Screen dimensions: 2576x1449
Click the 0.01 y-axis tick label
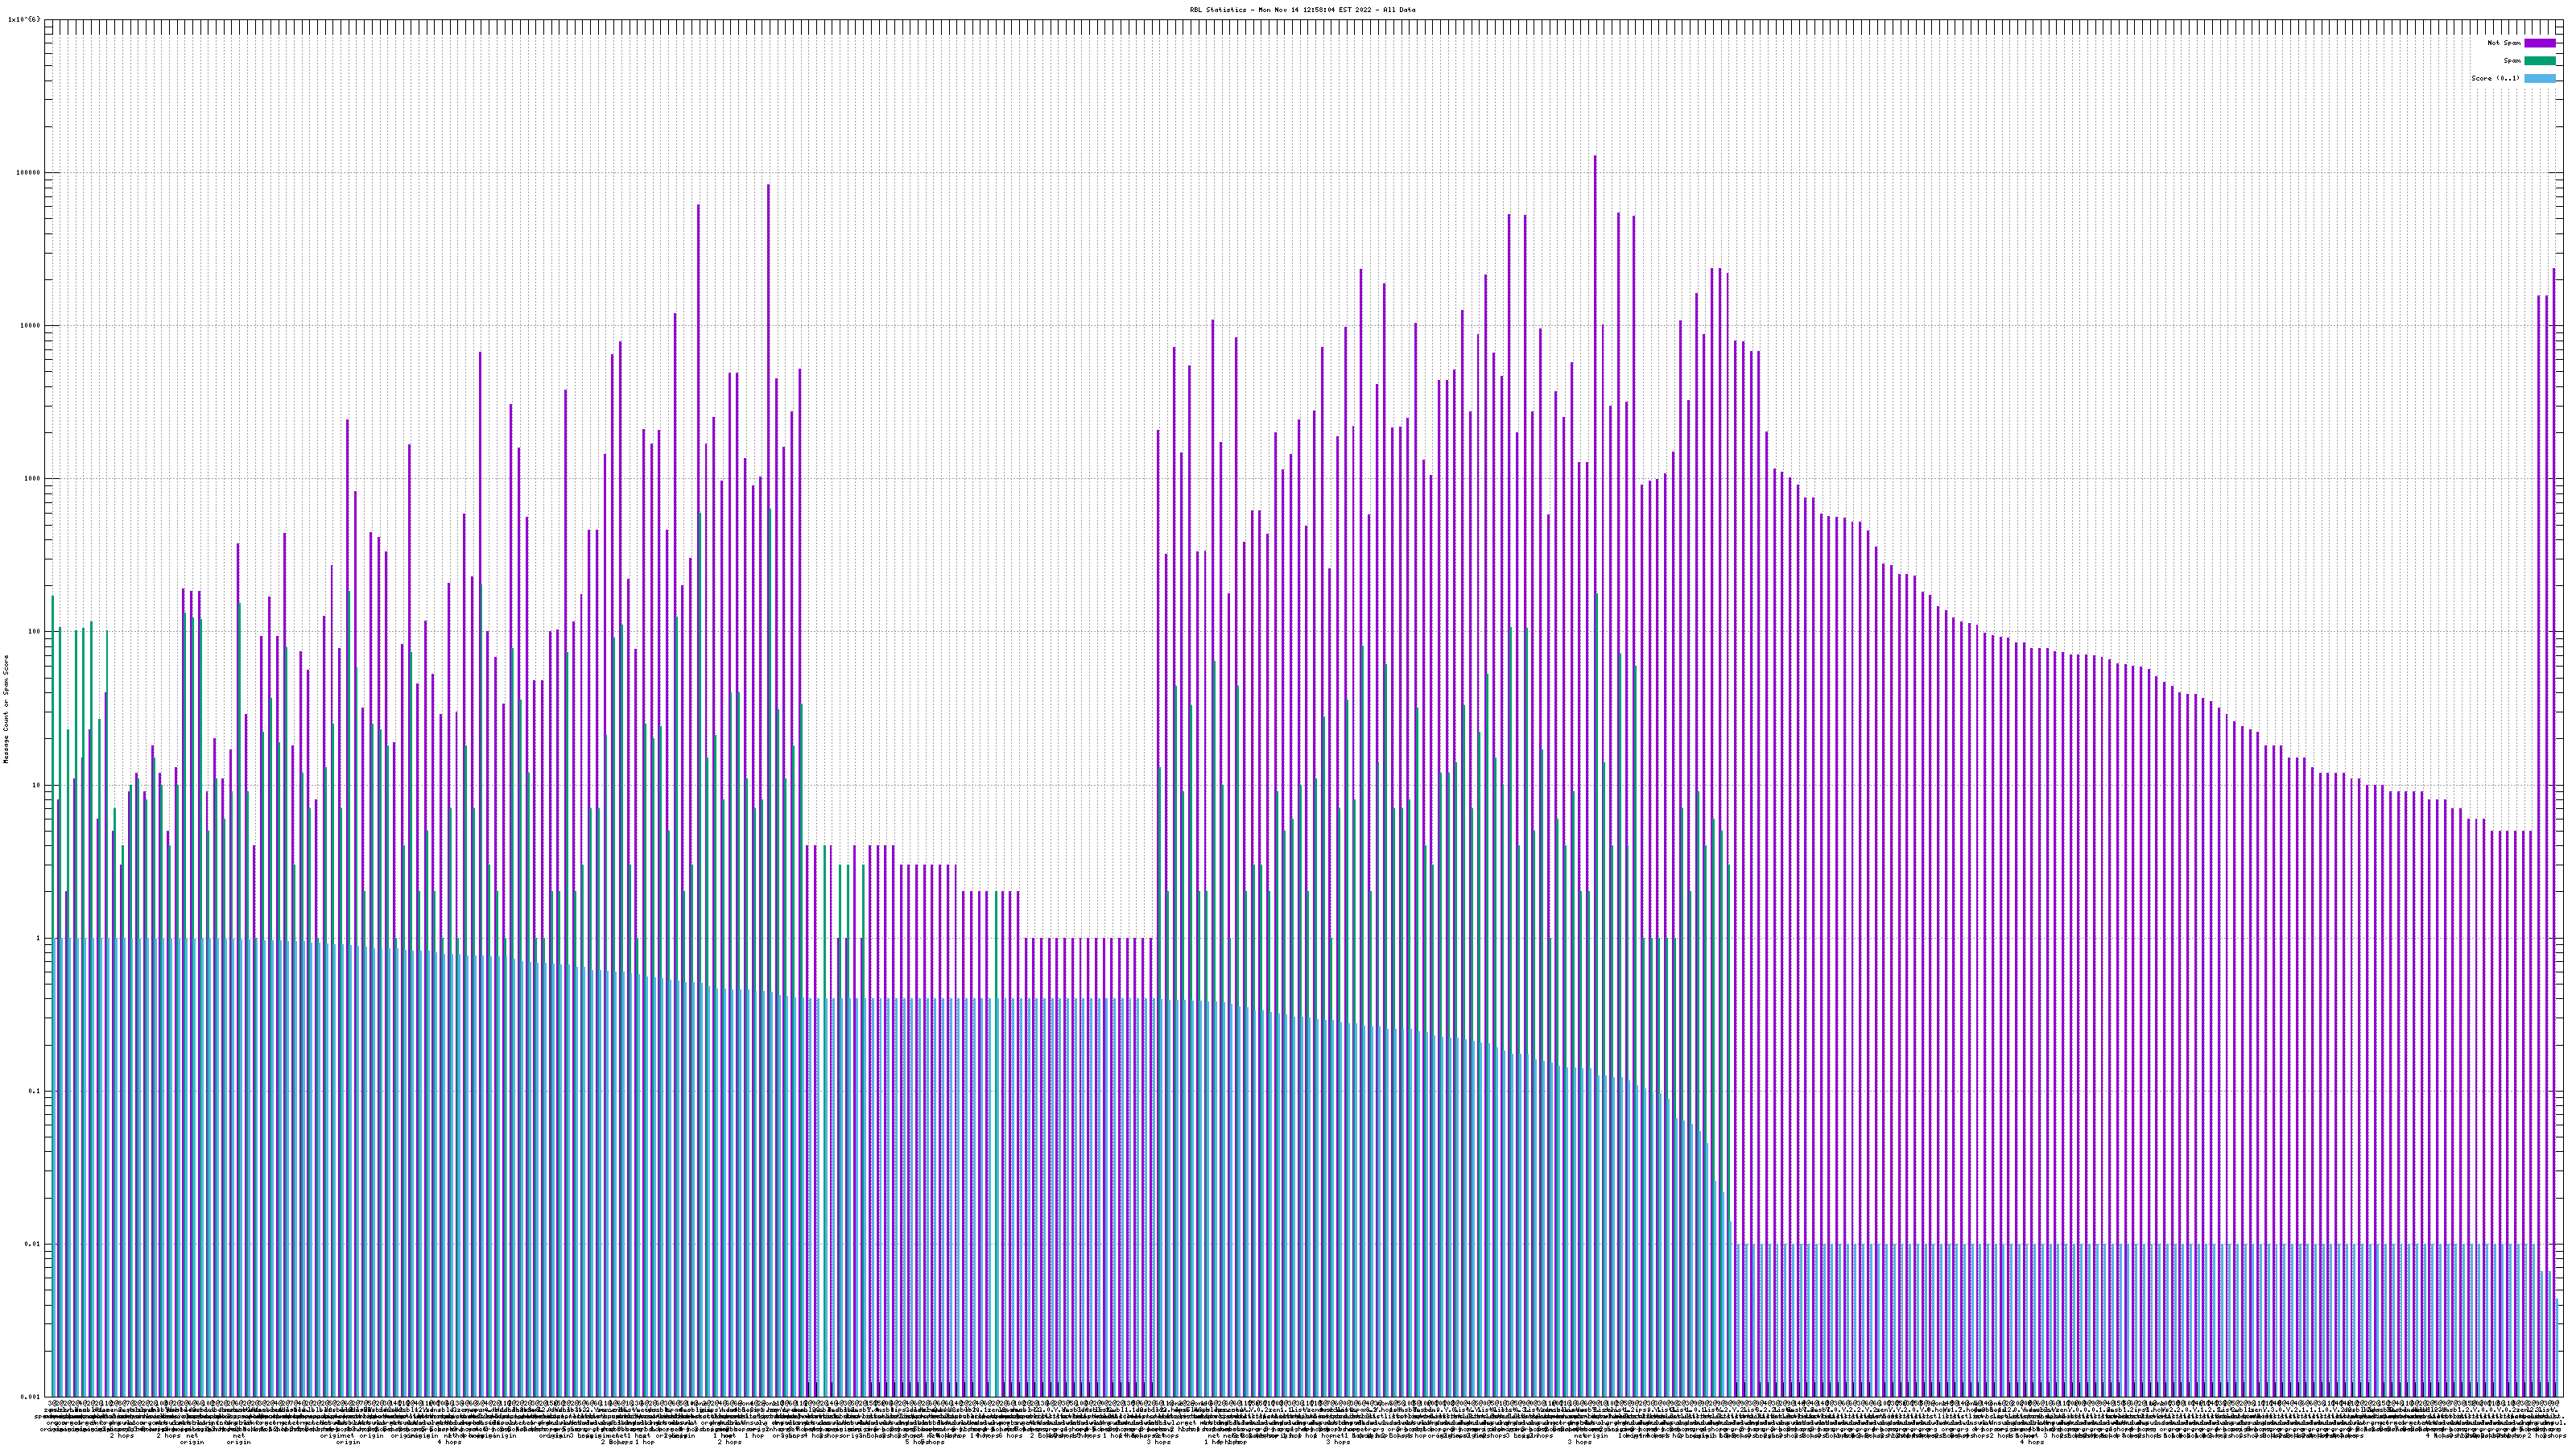(33, 1244)
